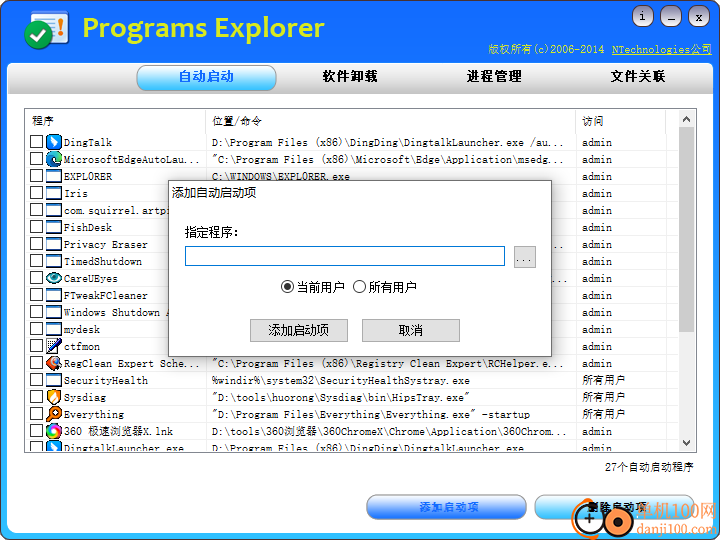Image resolution: width=720 pixels, height=540 pixels.
Task: Open the NTechnologies公司 link
Action: click(662, 50)
